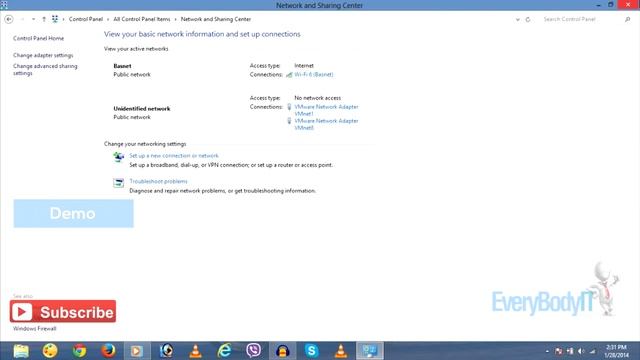This screenshot has height=360, width=640.
Task: Click the Wi-Fi signal bars icon
Action: click(x=289, y=75)
